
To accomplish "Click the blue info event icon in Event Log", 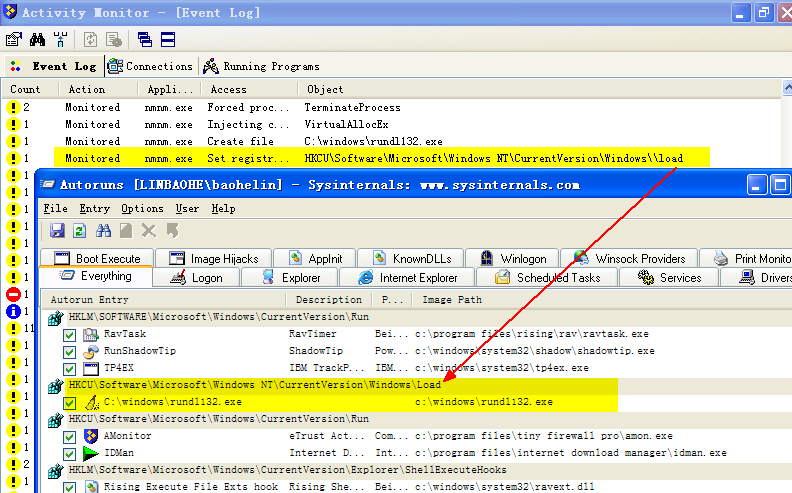I will point(13,312).
